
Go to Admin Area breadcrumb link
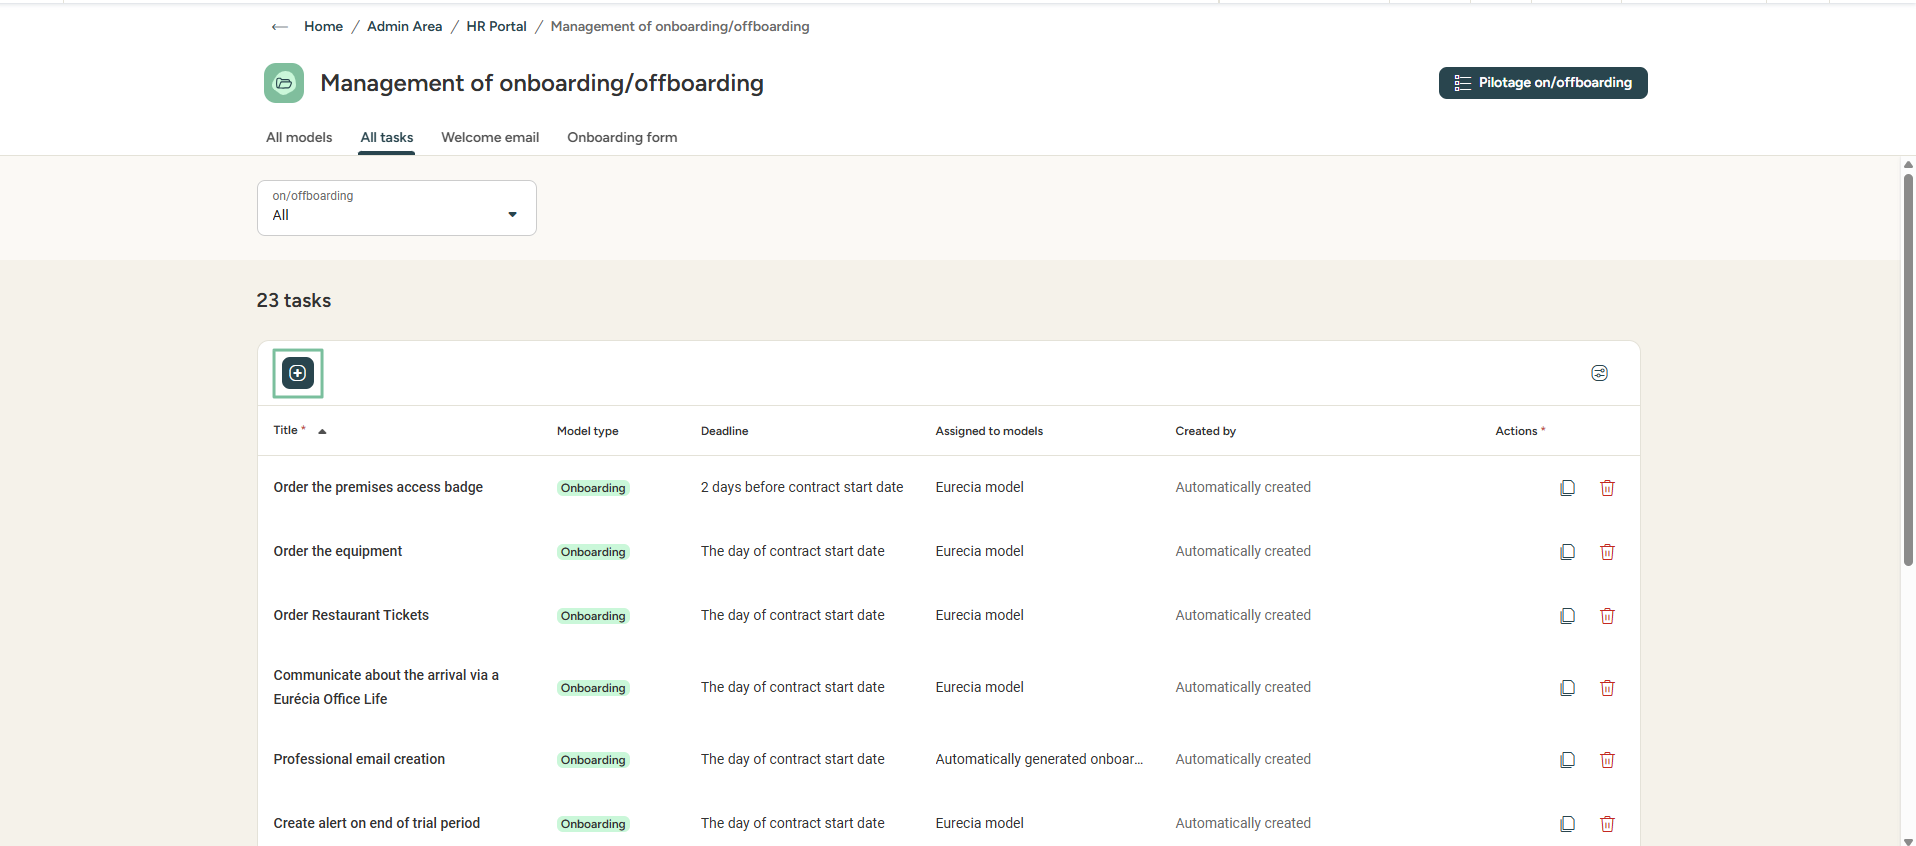click(404, 27)
